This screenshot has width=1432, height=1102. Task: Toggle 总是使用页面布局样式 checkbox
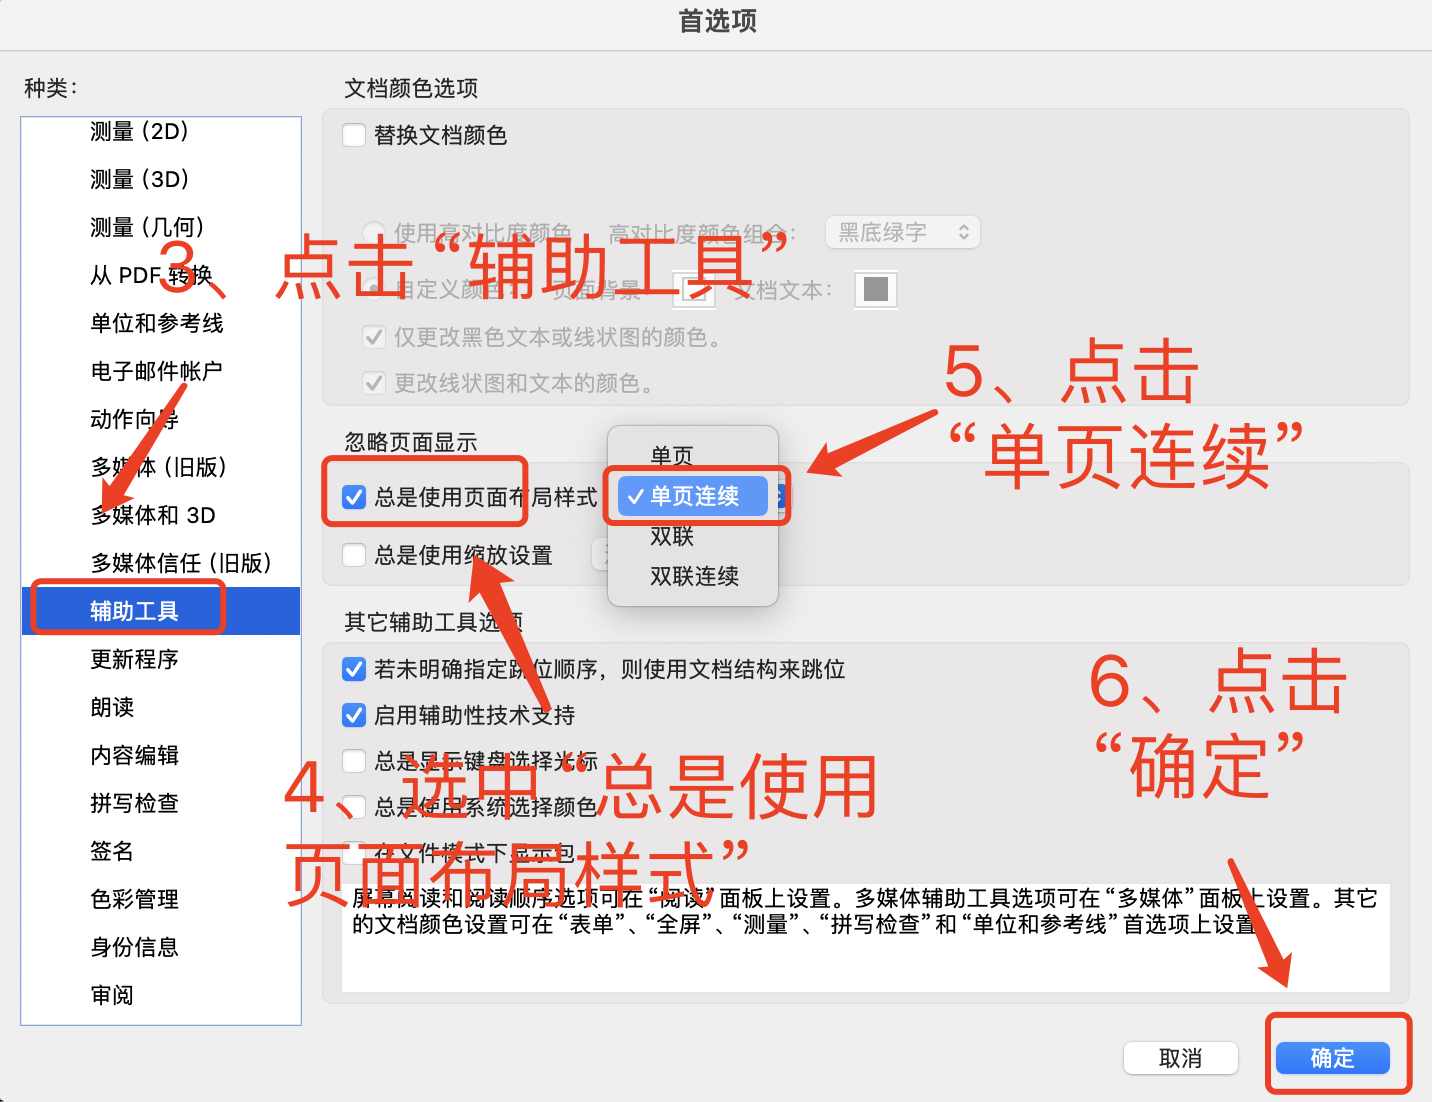point(354,497)
